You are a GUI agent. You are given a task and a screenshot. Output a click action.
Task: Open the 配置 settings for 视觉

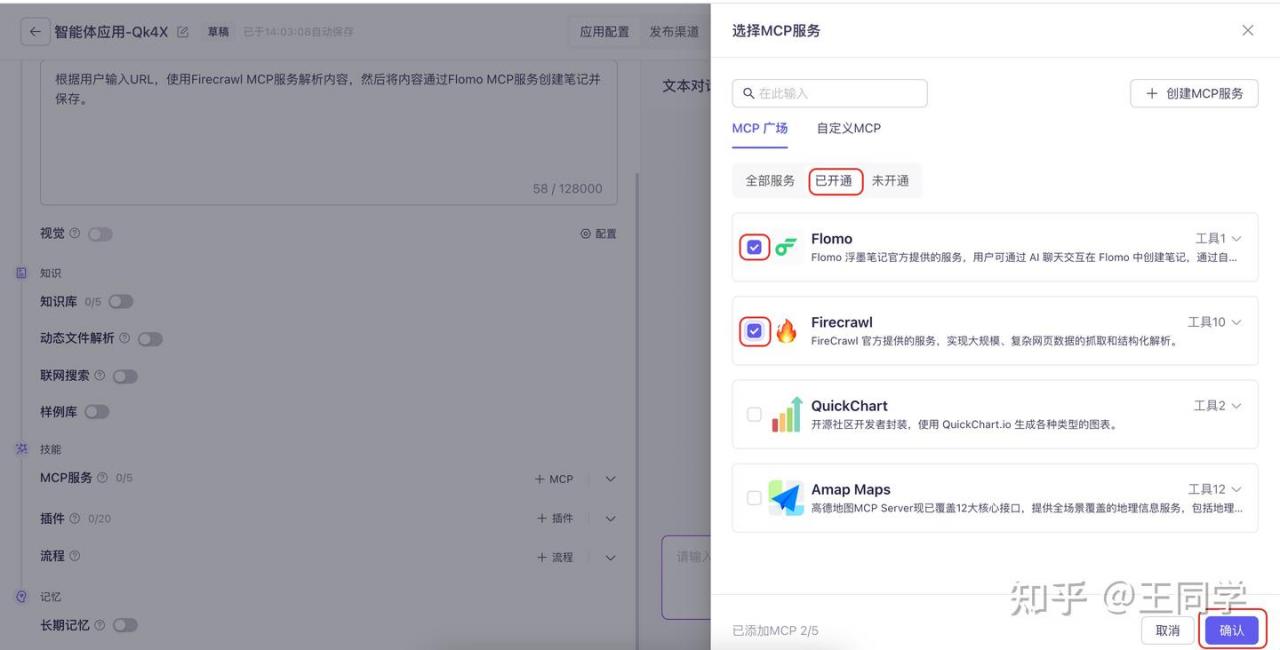pyautogui.click(x=598, y=234)
